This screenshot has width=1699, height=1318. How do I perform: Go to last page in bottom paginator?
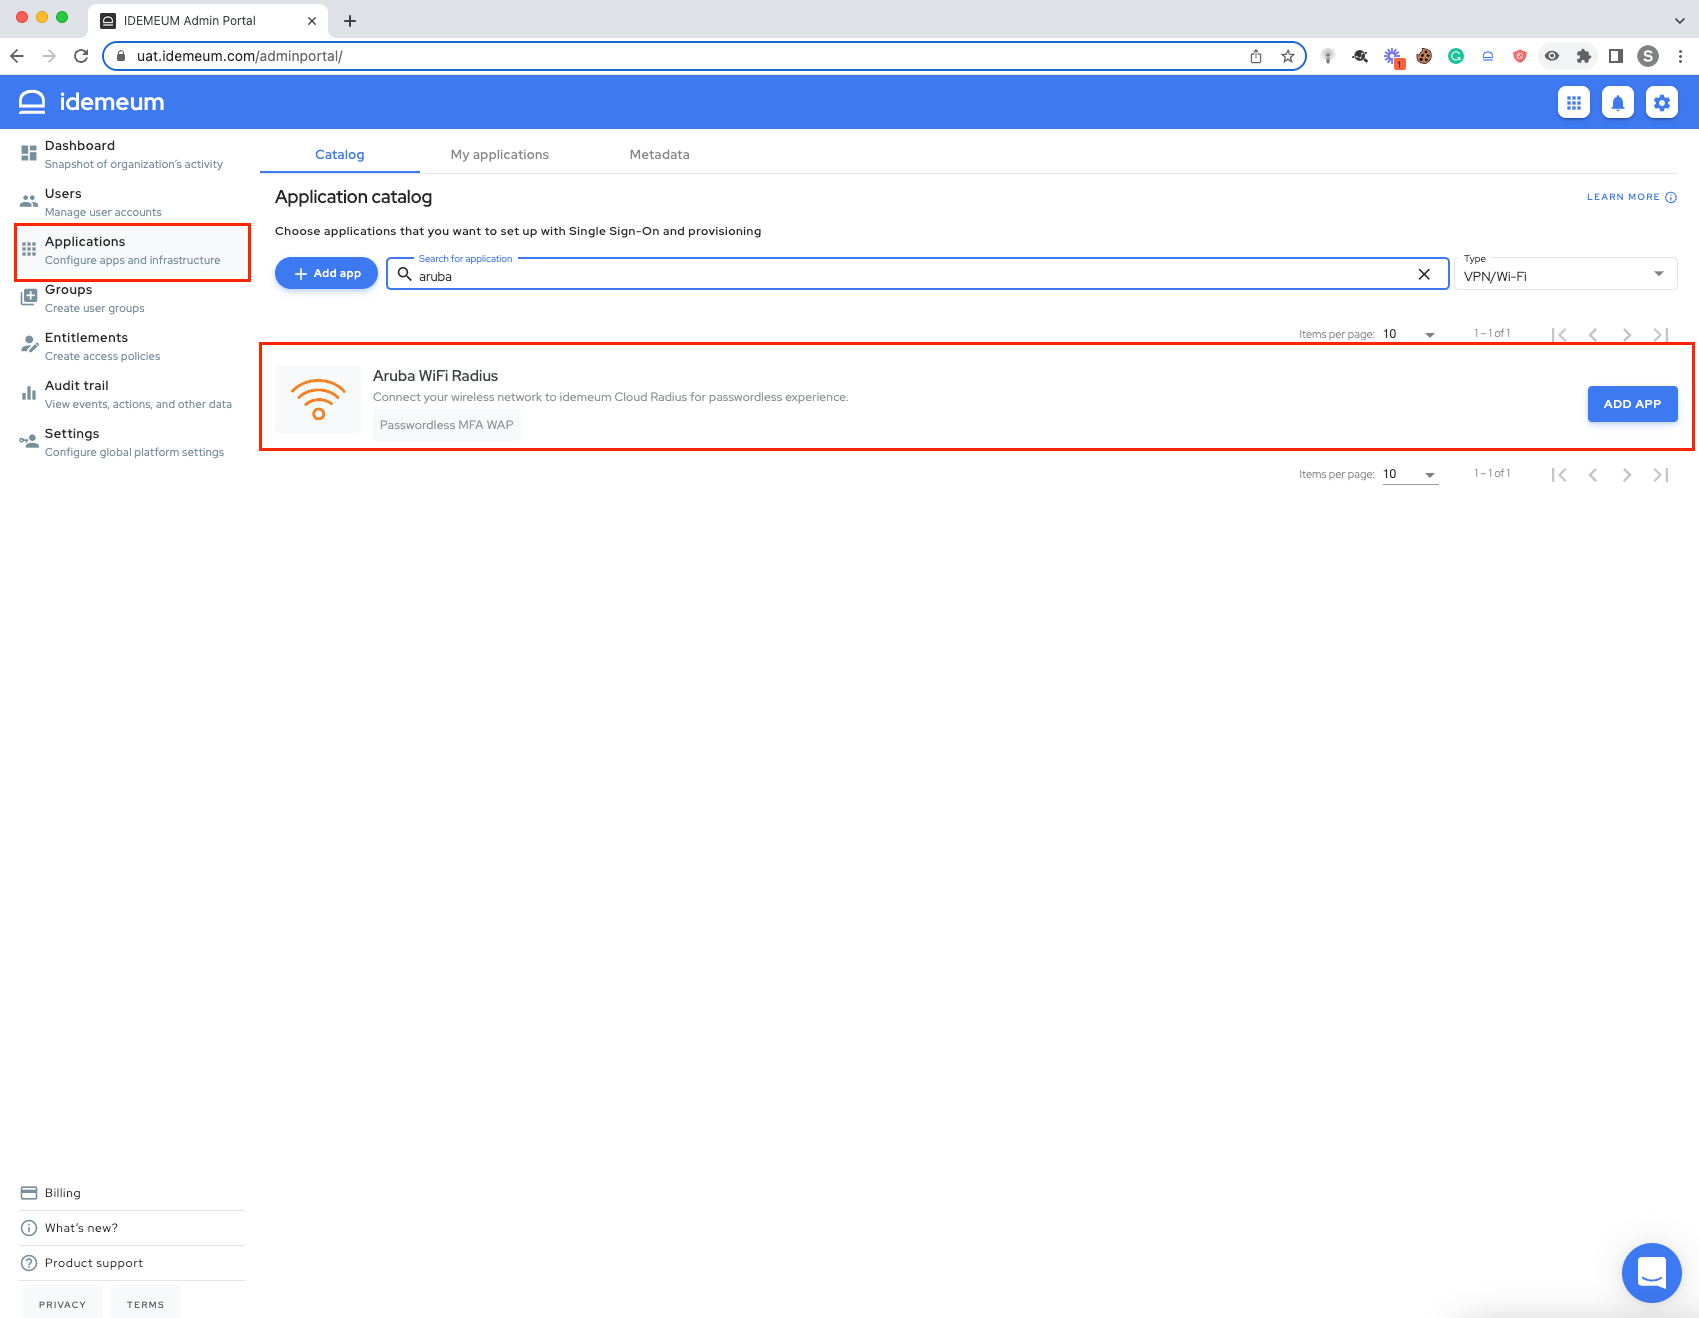tap(1661, 475)
